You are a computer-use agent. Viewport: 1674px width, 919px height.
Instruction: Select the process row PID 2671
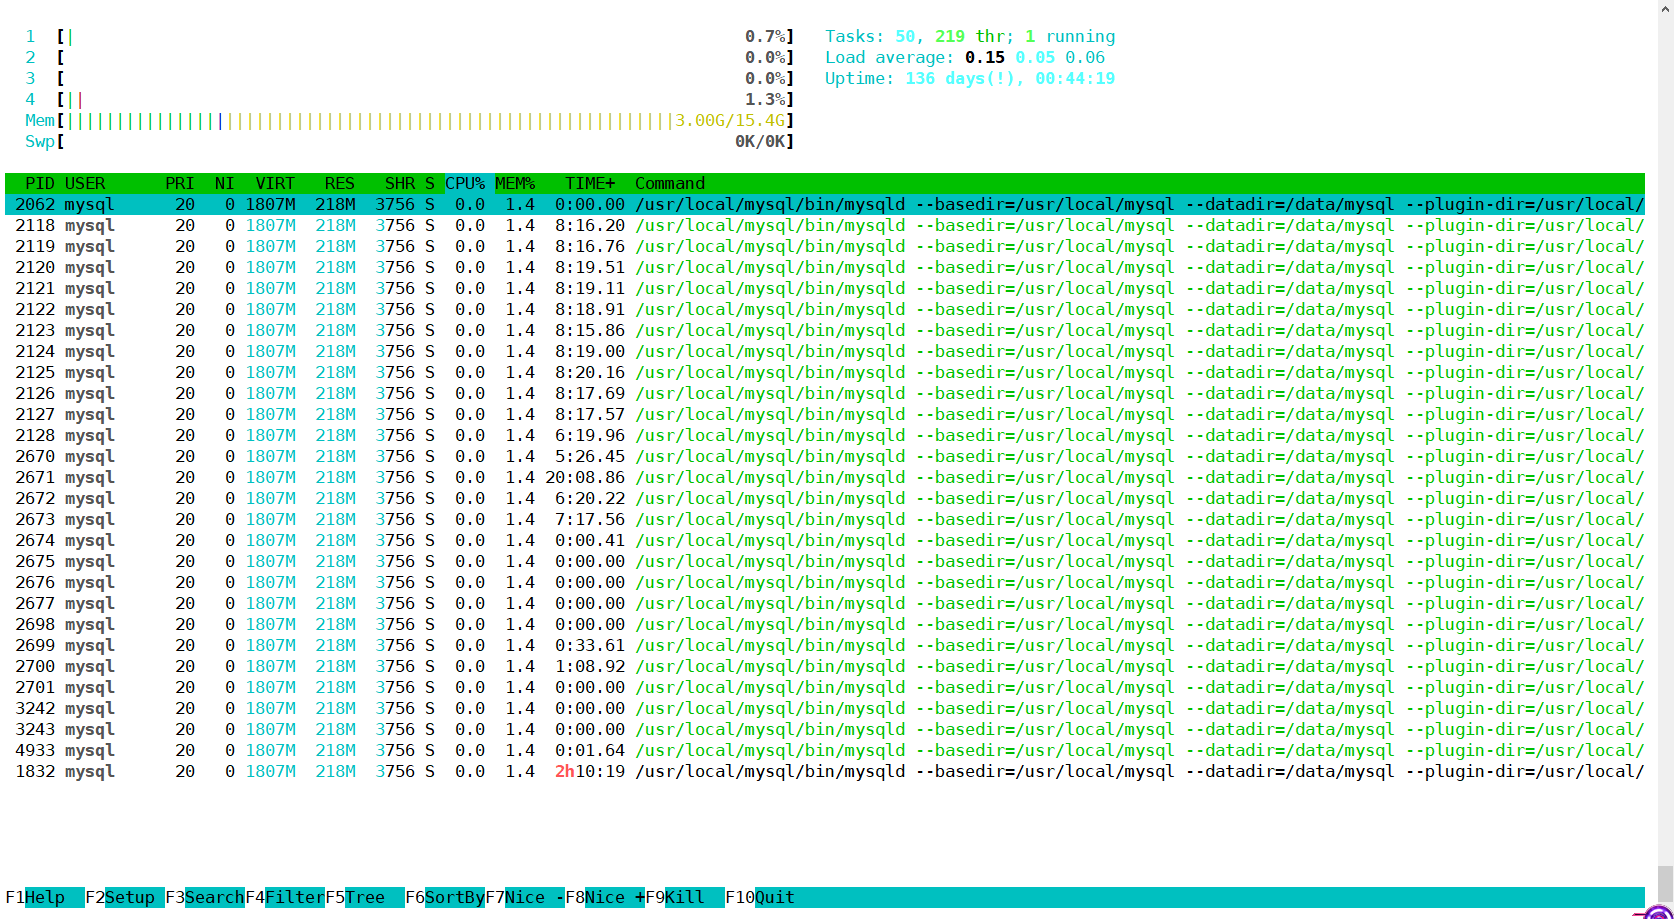(x=825, y=477)
